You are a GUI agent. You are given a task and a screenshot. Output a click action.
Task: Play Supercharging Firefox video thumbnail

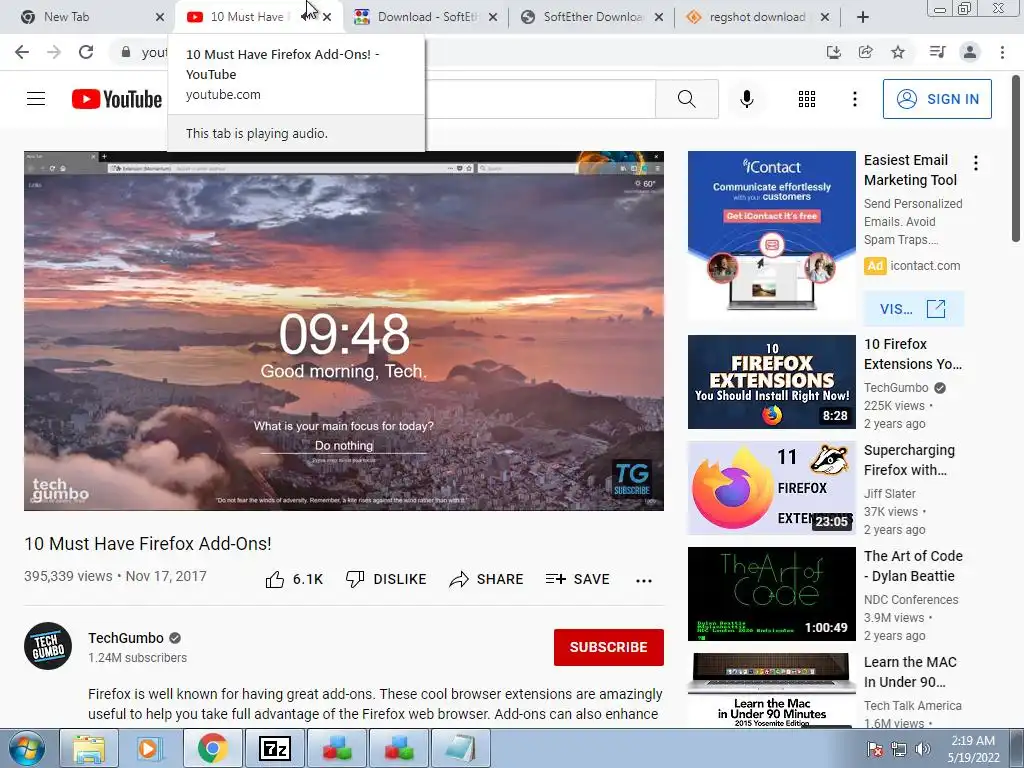coord(771,488)
